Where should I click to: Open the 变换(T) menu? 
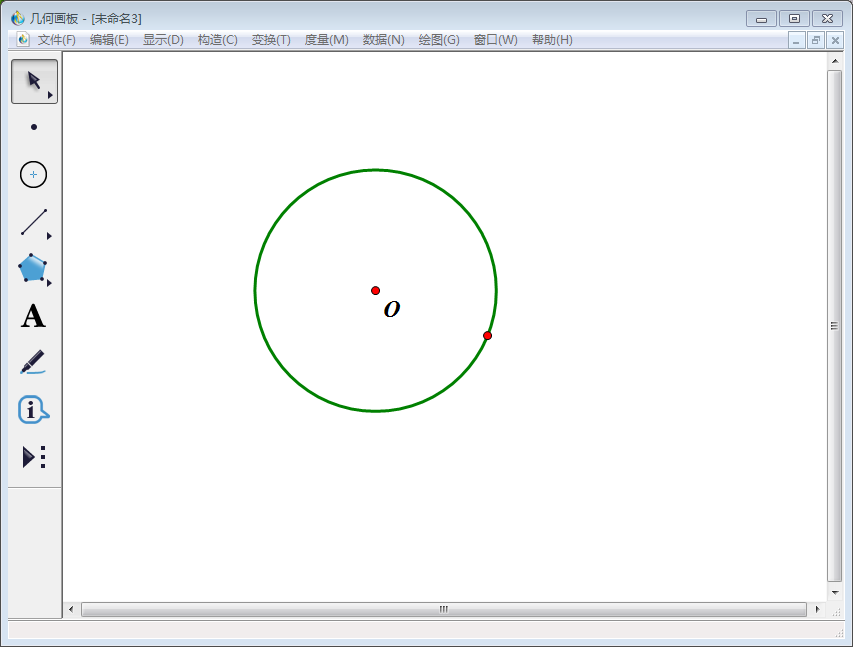pos(271,40)
